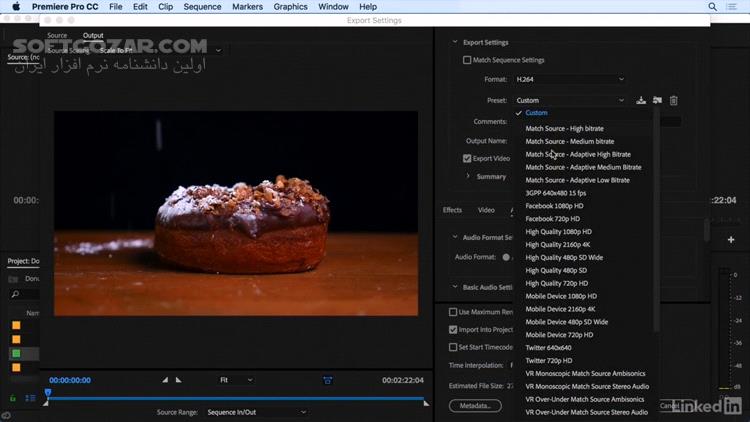Image resolution: width=750 pixels, height=422 pixels.
Task: Enable Use Maximum Render Quality checkbox
Action: click(453, 312)
